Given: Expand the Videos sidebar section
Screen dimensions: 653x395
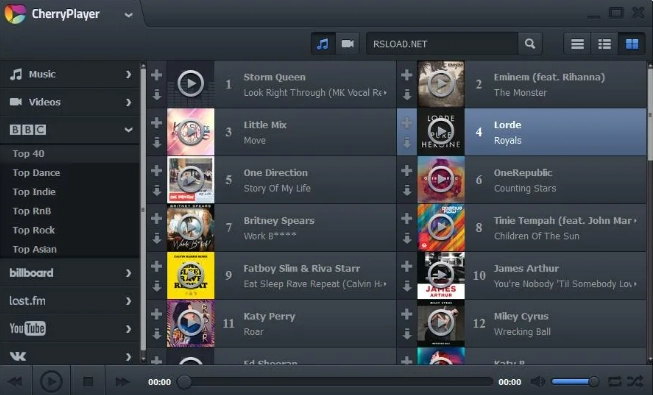Looking at the screenshot, I should (70, 102).
